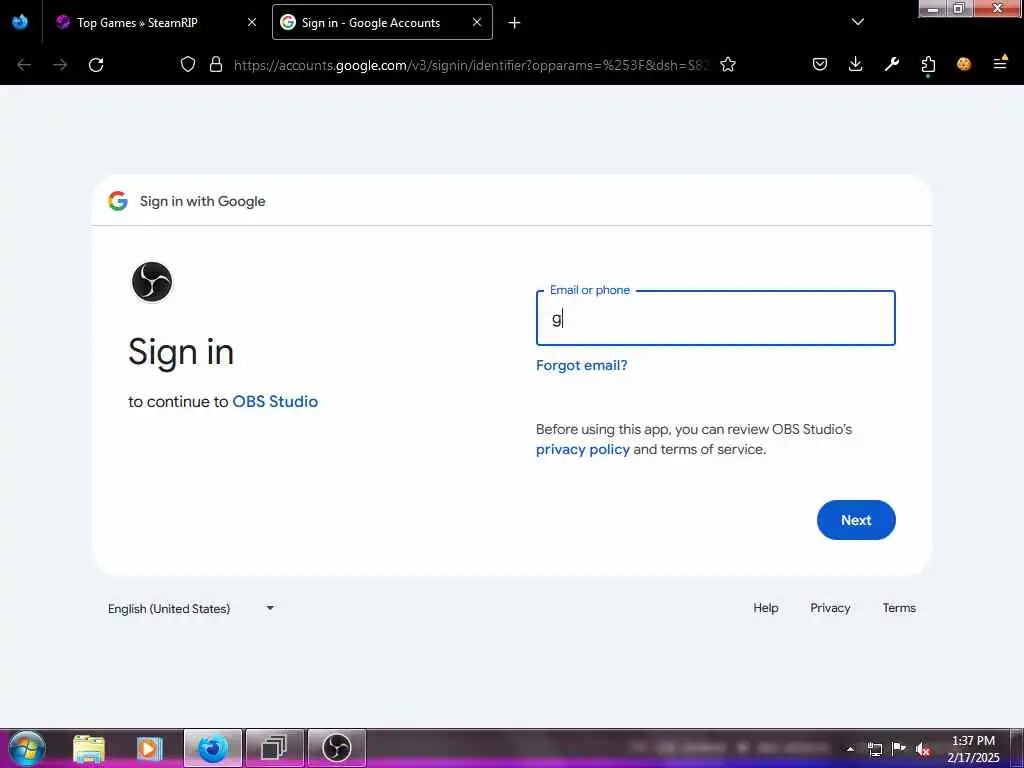
Task: Bookmark this page with star
Action: point(728,65)
